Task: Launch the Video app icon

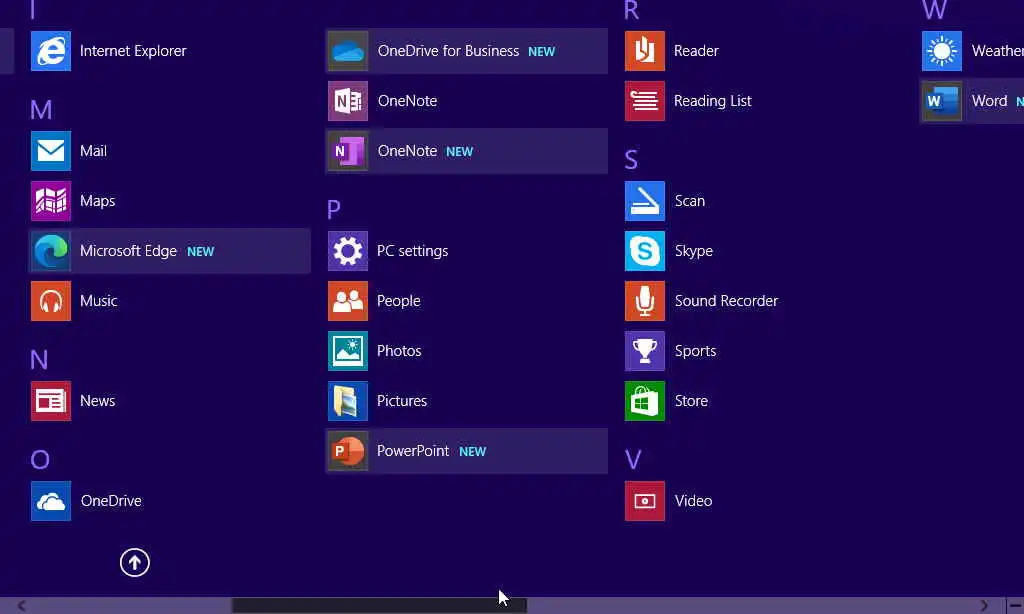Action: (x=645, y=501)
